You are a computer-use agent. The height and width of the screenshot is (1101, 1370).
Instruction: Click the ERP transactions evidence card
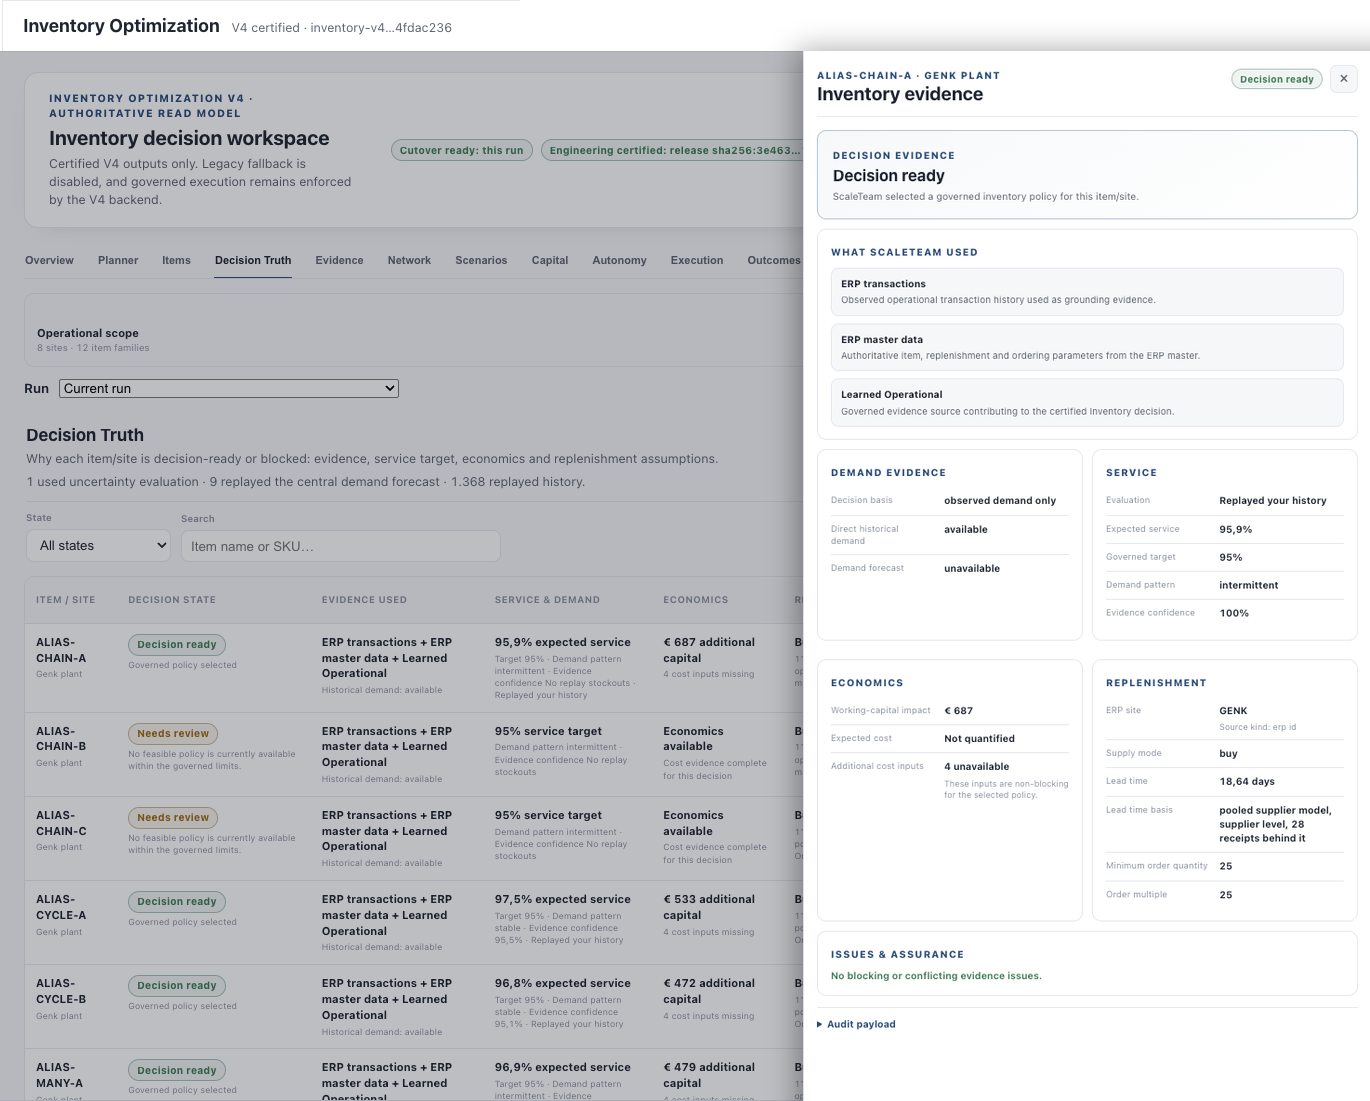point(1087,292)
